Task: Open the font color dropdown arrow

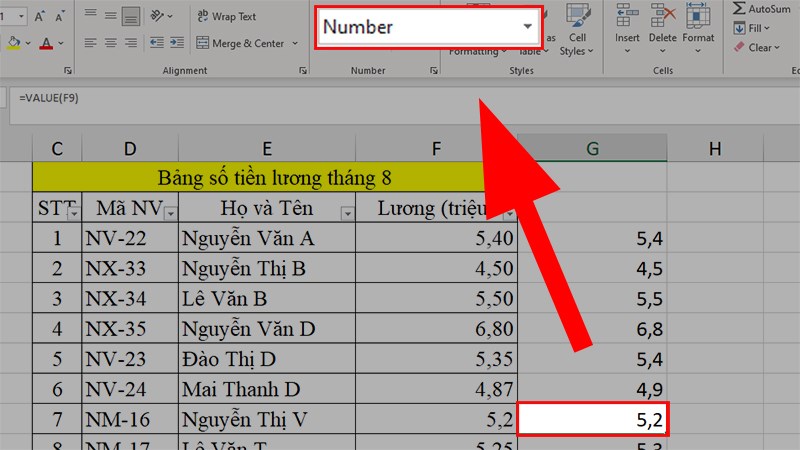Action: (x=61, y=43)
